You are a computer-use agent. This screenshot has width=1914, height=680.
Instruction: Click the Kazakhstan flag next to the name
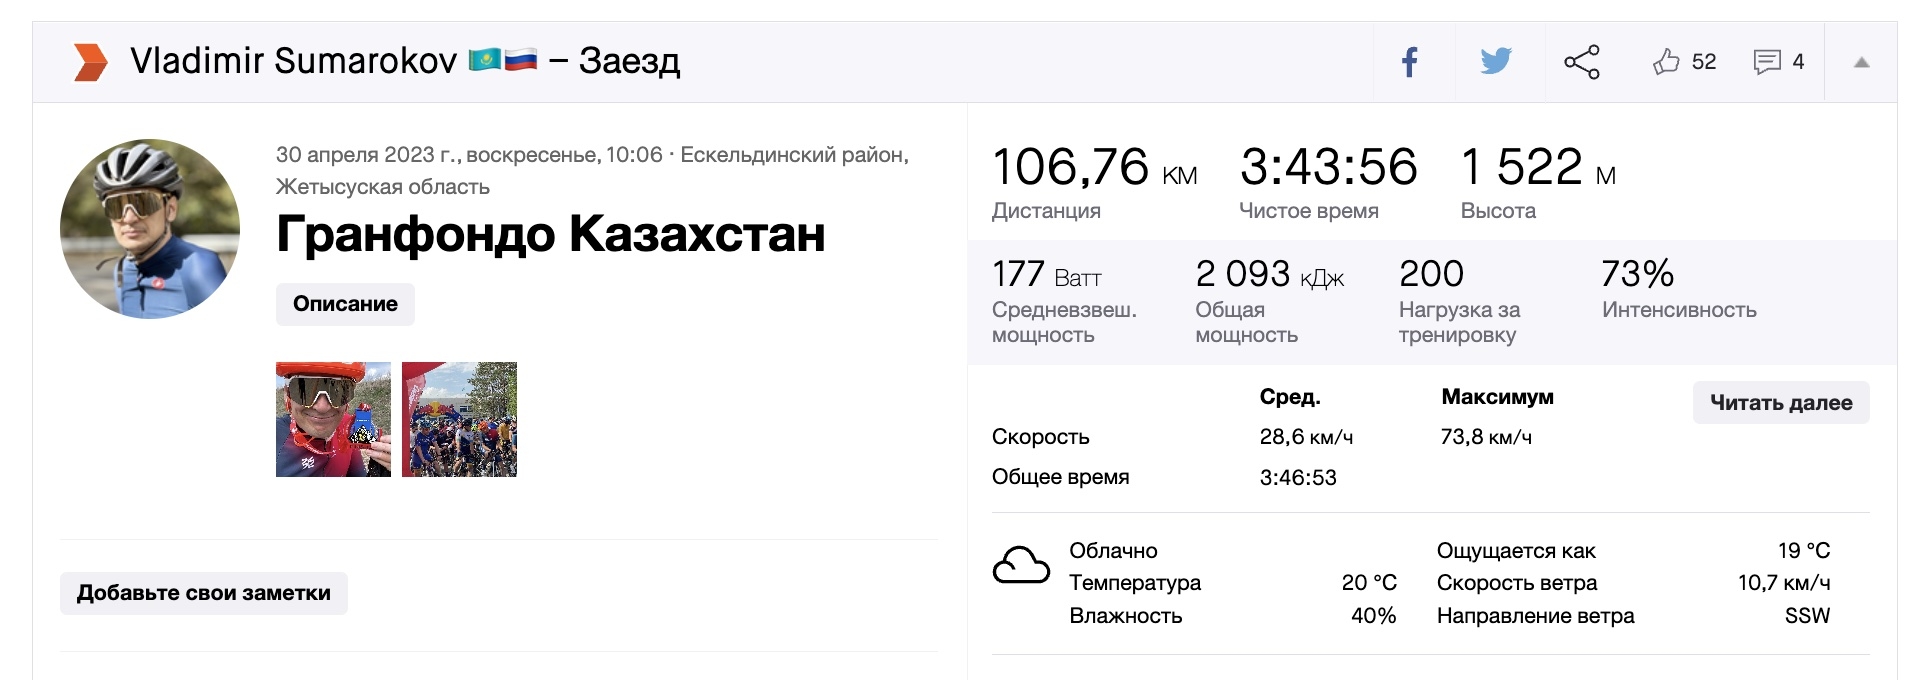[x=485, y=60]
